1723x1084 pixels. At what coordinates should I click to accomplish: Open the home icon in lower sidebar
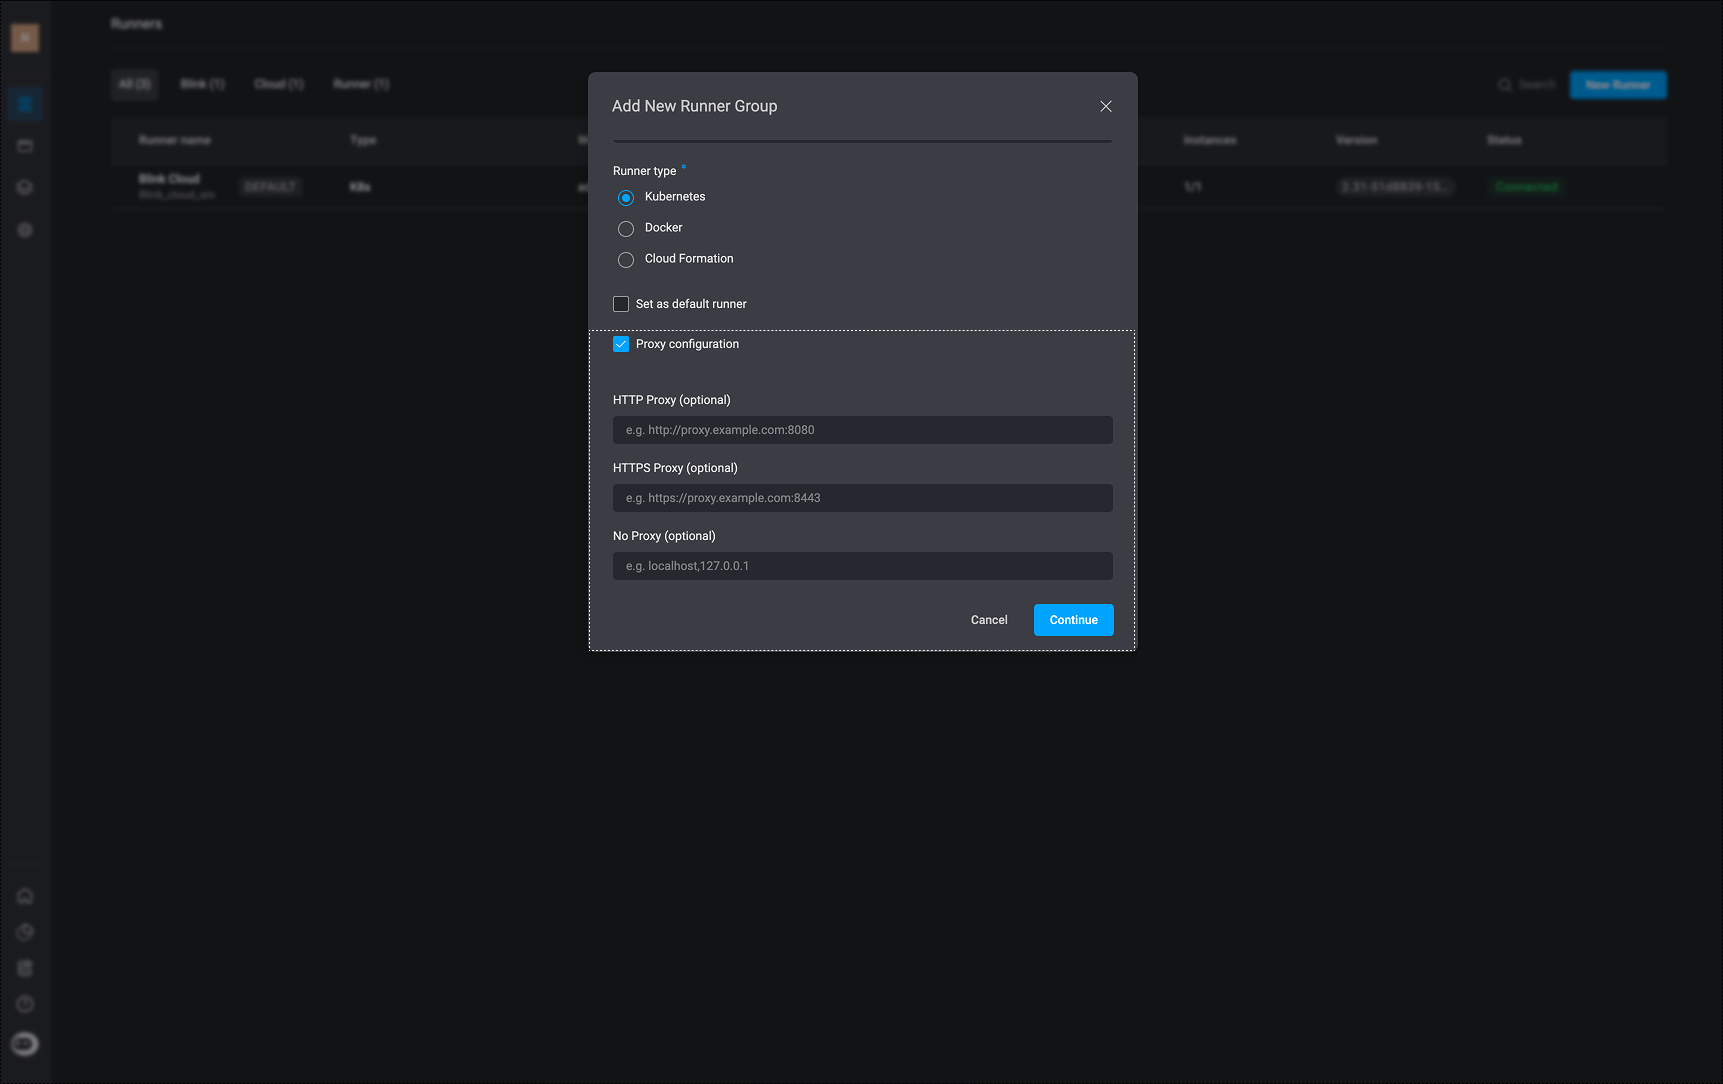pos(25,896)
